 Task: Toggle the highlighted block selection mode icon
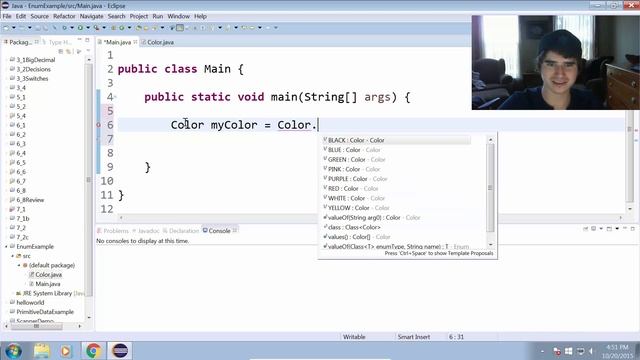pyautogui.click(x=180, y=28)
